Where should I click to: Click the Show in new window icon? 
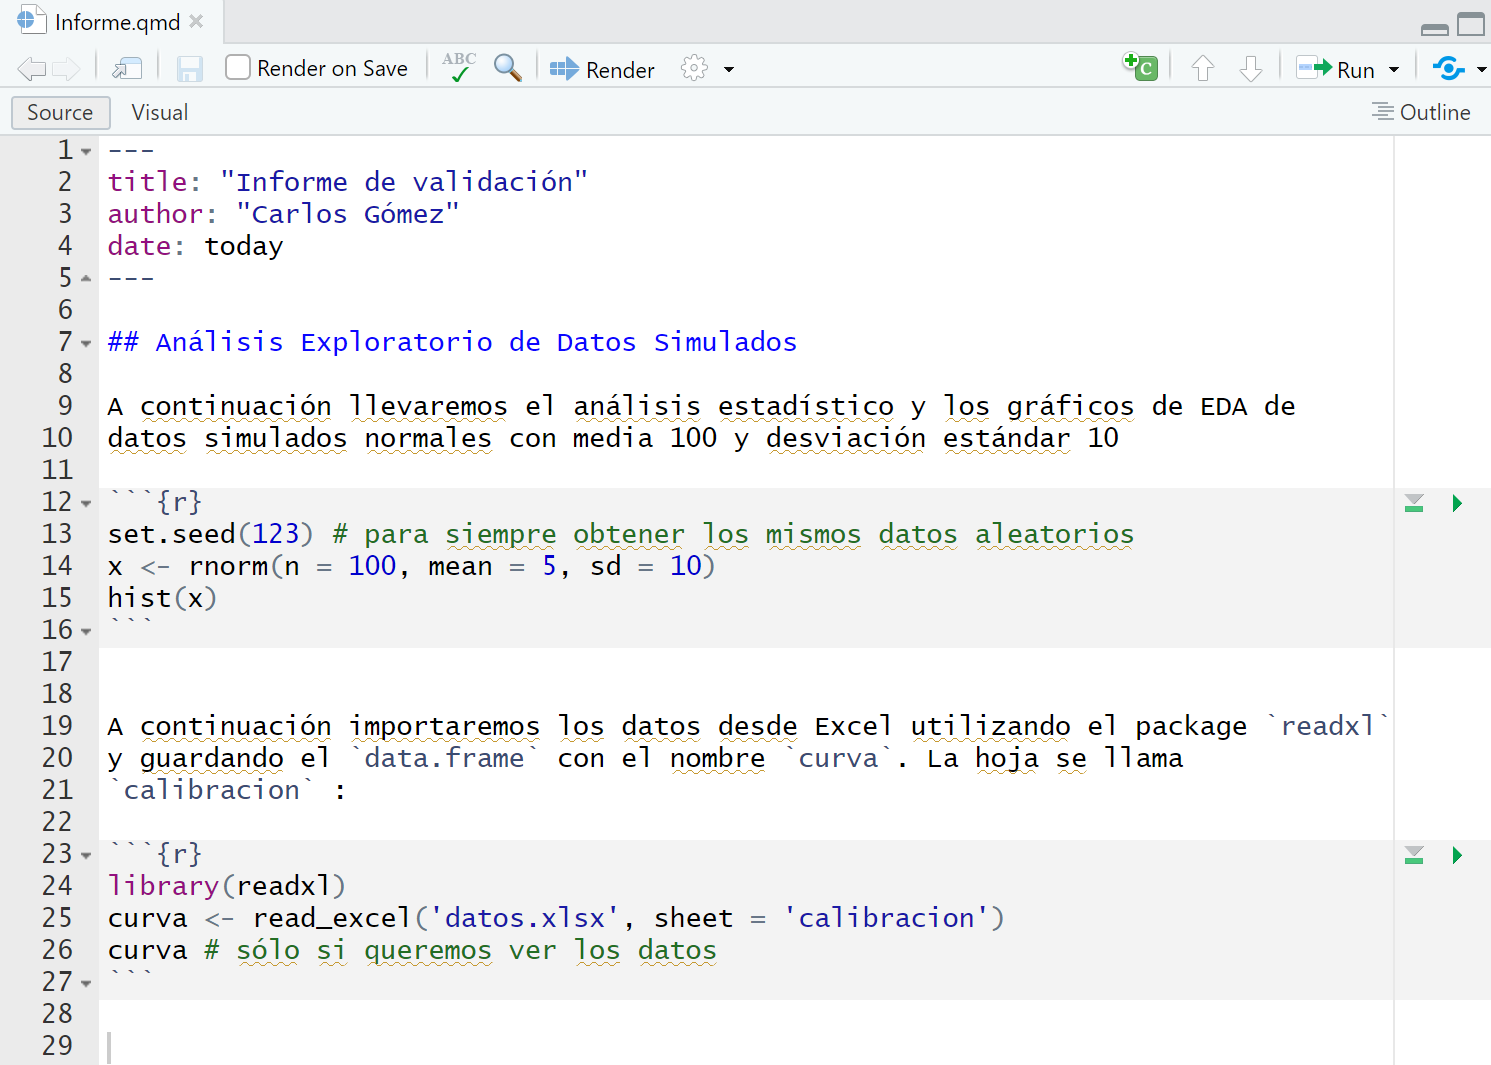pos(127,69)
